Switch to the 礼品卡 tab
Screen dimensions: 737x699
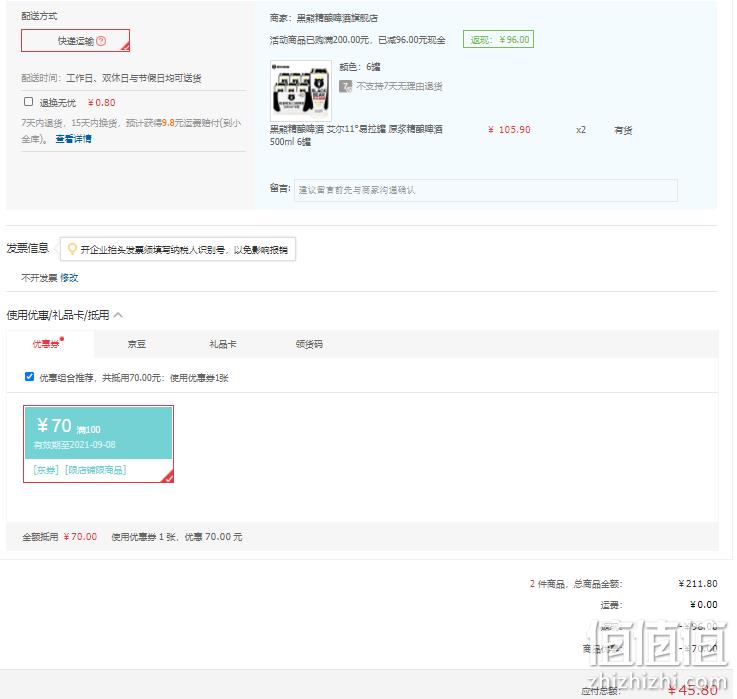(x=223, y=344)
